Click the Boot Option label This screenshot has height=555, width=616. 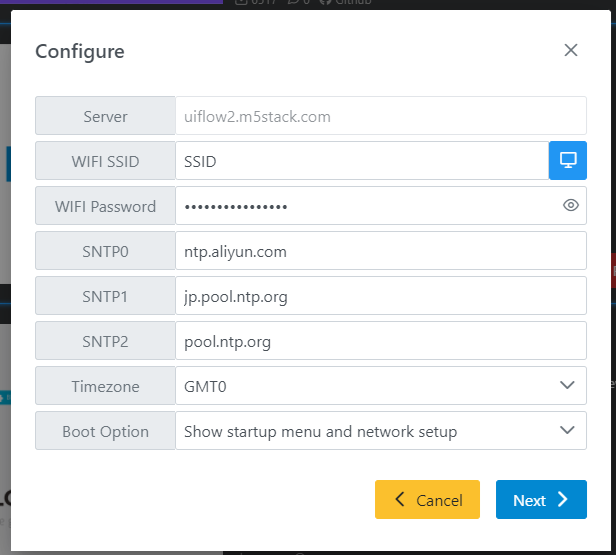[x=105, y=431]
